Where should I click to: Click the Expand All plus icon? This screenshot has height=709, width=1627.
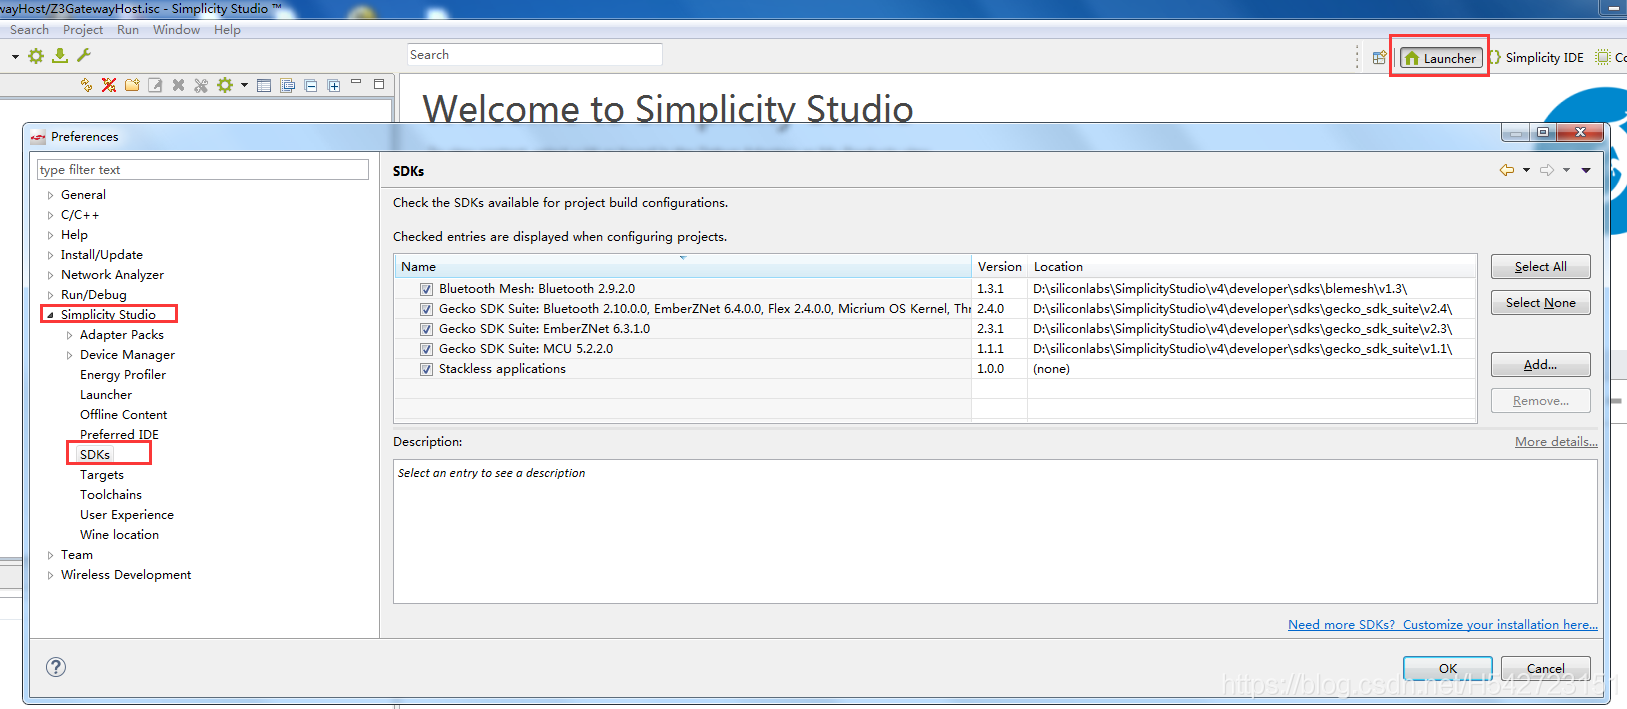[x=334, y=85]
